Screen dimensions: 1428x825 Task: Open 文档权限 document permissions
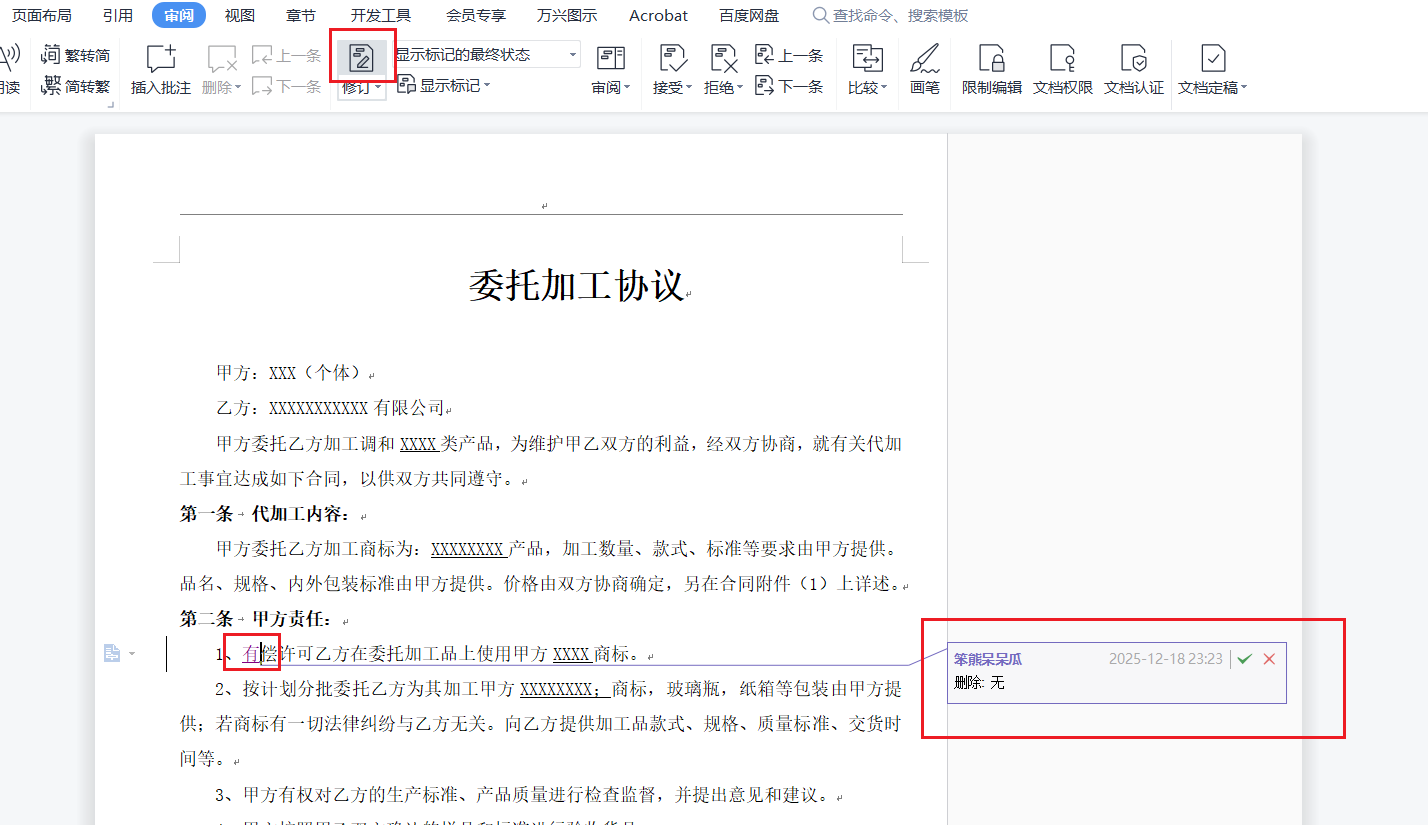pyautogui.click(x=1062, y=59)
